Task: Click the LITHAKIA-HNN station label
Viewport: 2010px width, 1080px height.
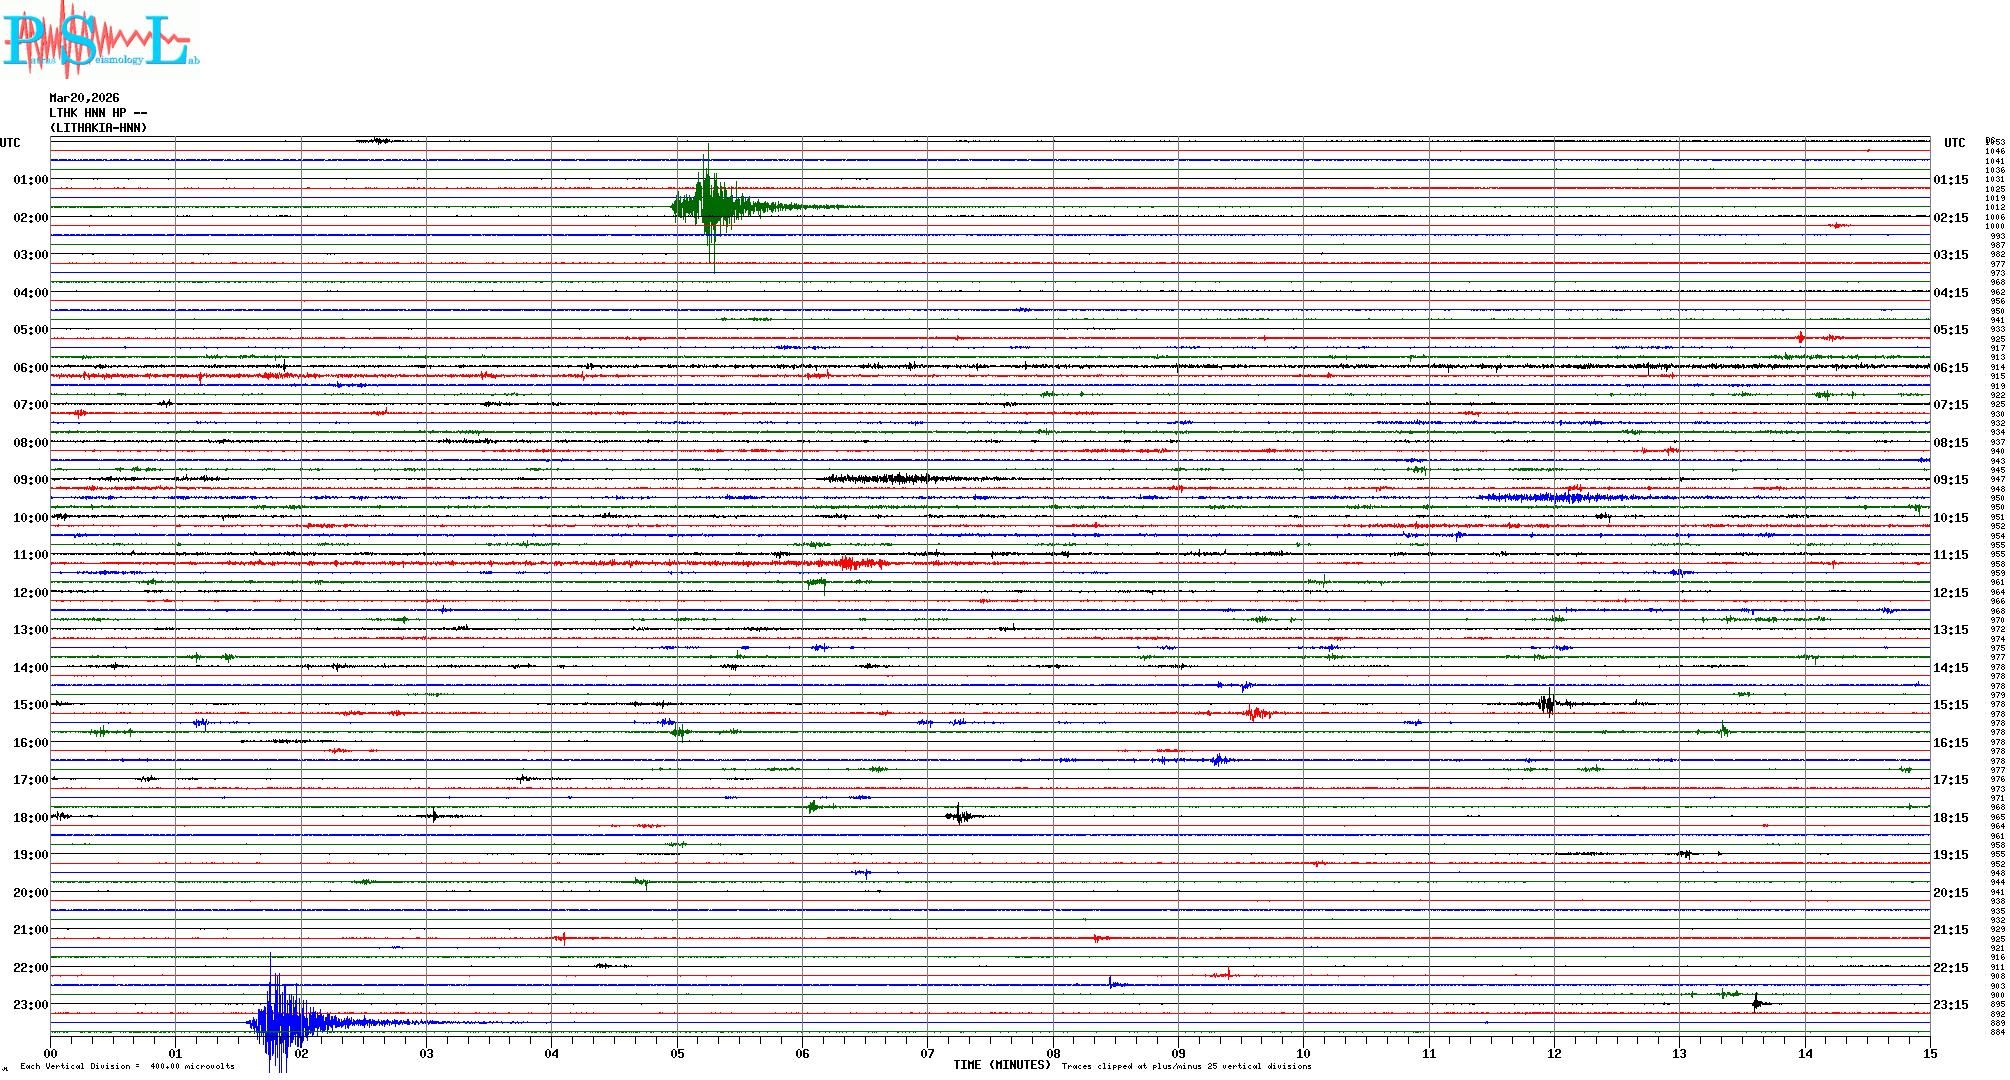Action: [x=98, y=128]
